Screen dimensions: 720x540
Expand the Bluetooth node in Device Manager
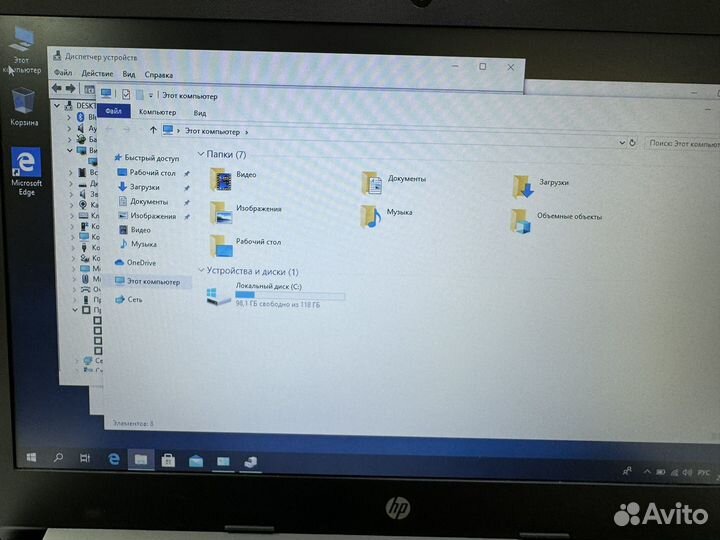pos(69,117)
